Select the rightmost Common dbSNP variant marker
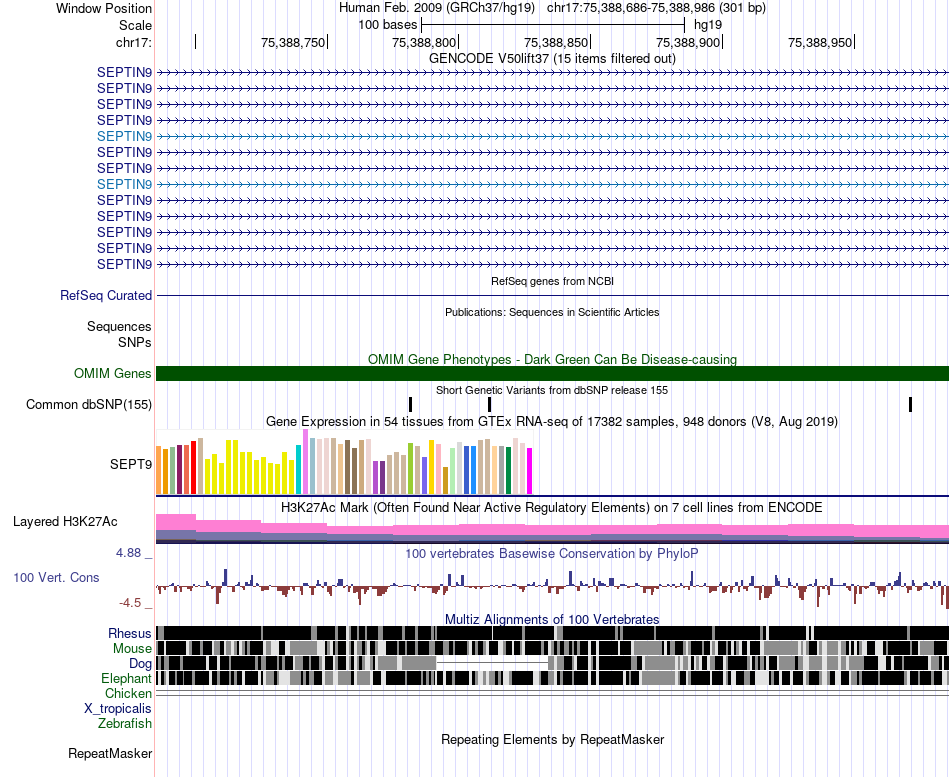Screen dimensions: 950x777 click(x=910, y=404)
